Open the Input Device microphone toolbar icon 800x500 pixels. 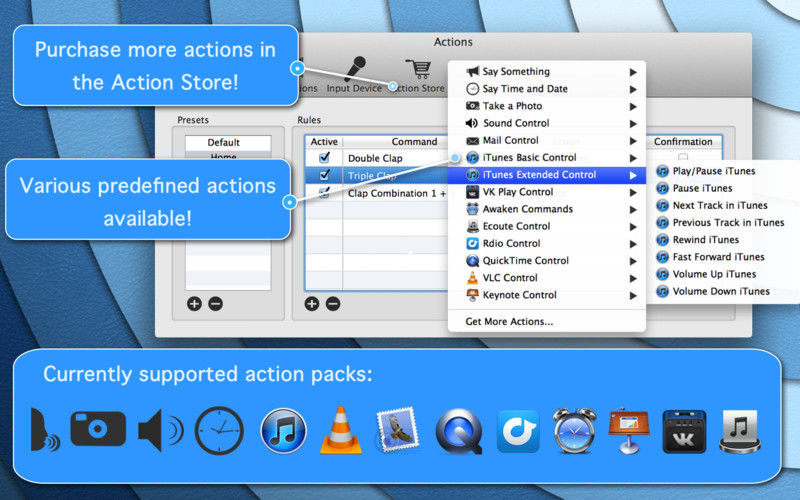pos(355,69)
